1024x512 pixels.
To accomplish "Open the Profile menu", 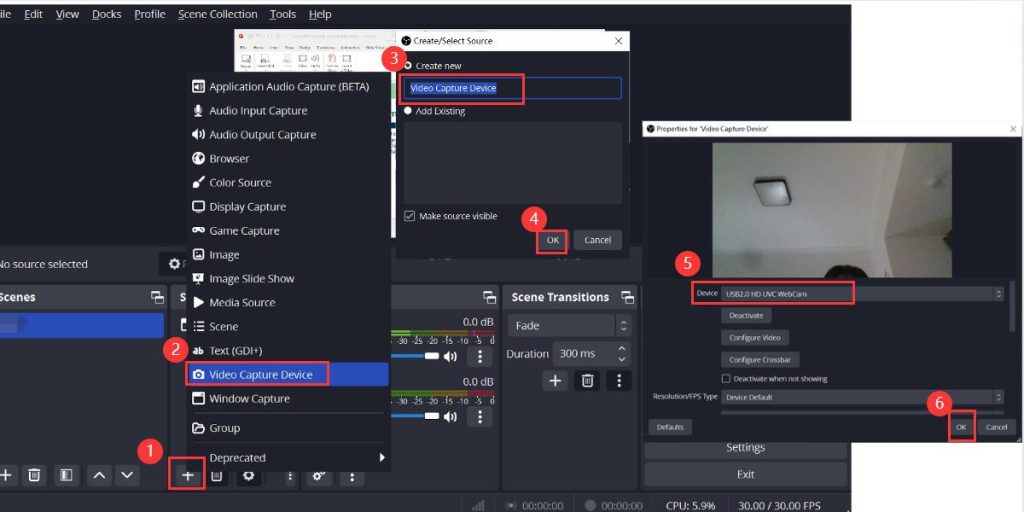I will pos(150,14).
